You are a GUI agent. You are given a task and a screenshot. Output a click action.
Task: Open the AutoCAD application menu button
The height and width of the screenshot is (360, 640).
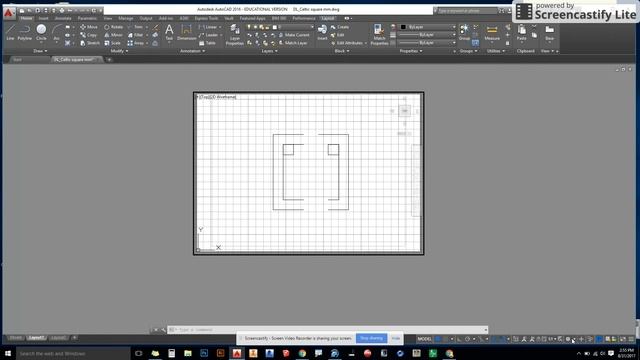(9, 13)
